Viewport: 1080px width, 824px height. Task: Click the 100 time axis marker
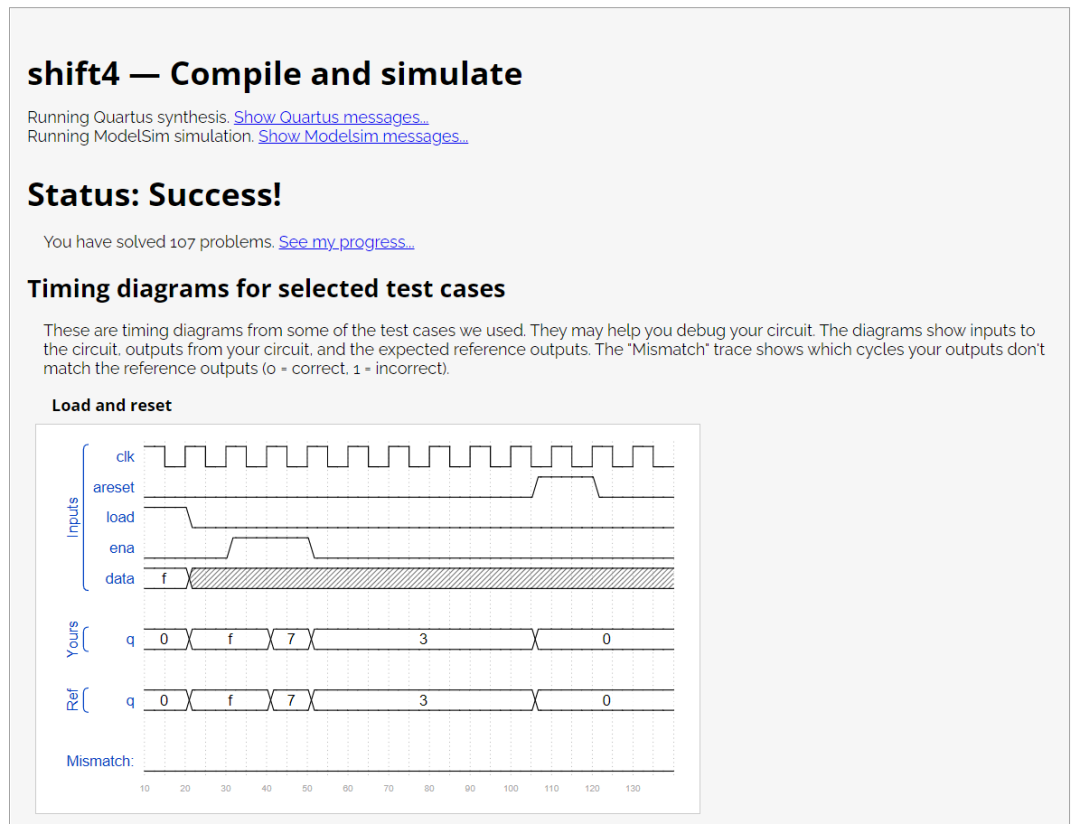(510, 789)
